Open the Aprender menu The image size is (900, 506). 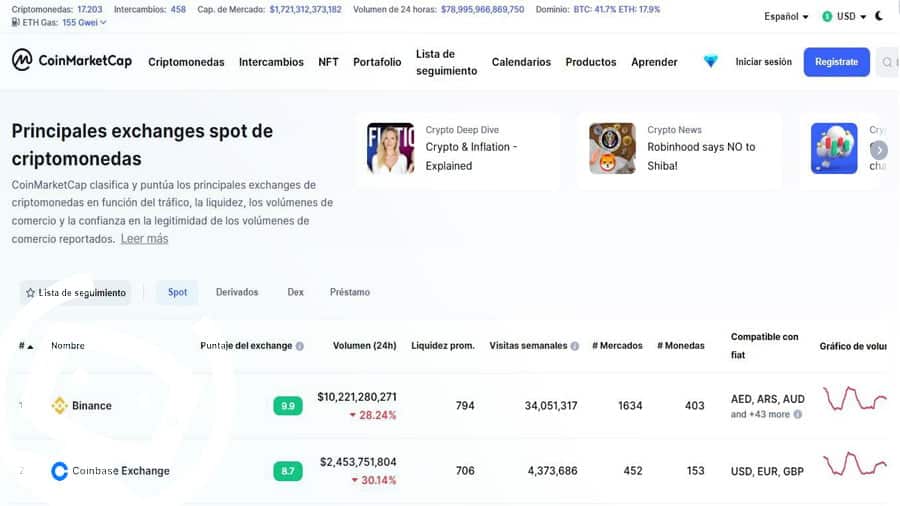click(654, 62)
